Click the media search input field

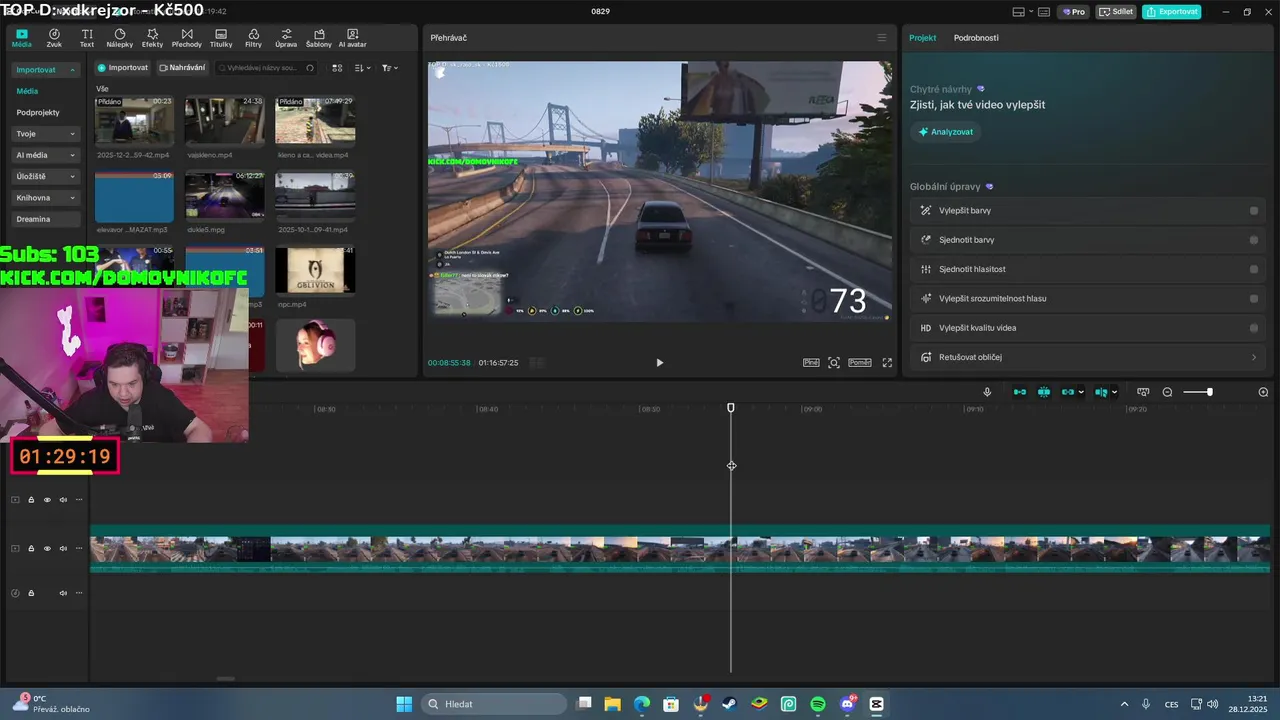[x=264, y=68]
